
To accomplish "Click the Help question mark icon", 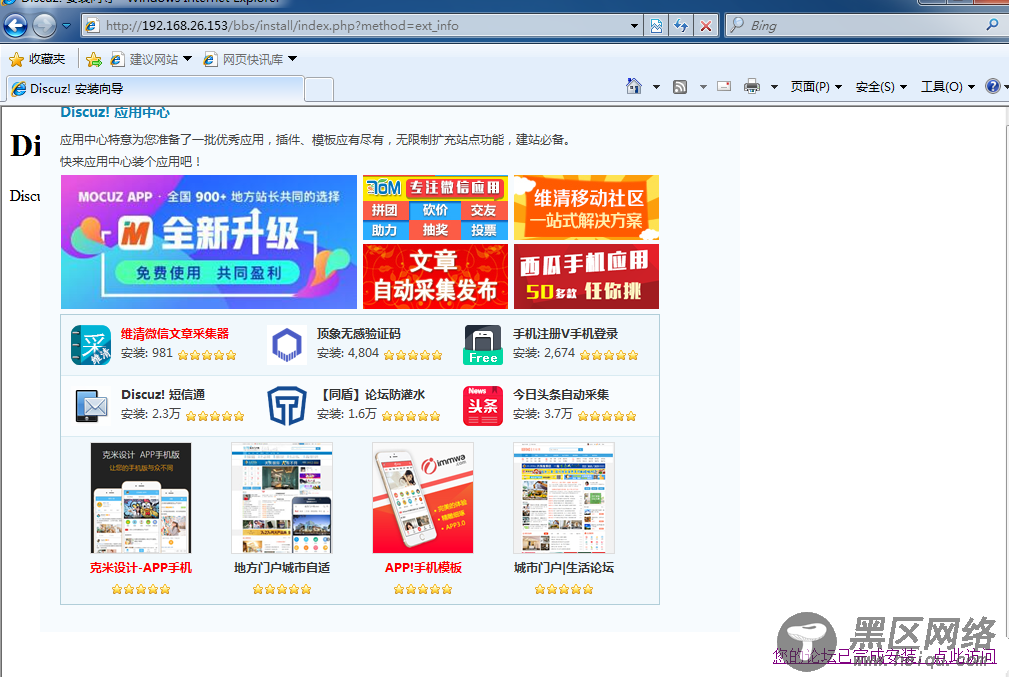I will pos(993,86).
